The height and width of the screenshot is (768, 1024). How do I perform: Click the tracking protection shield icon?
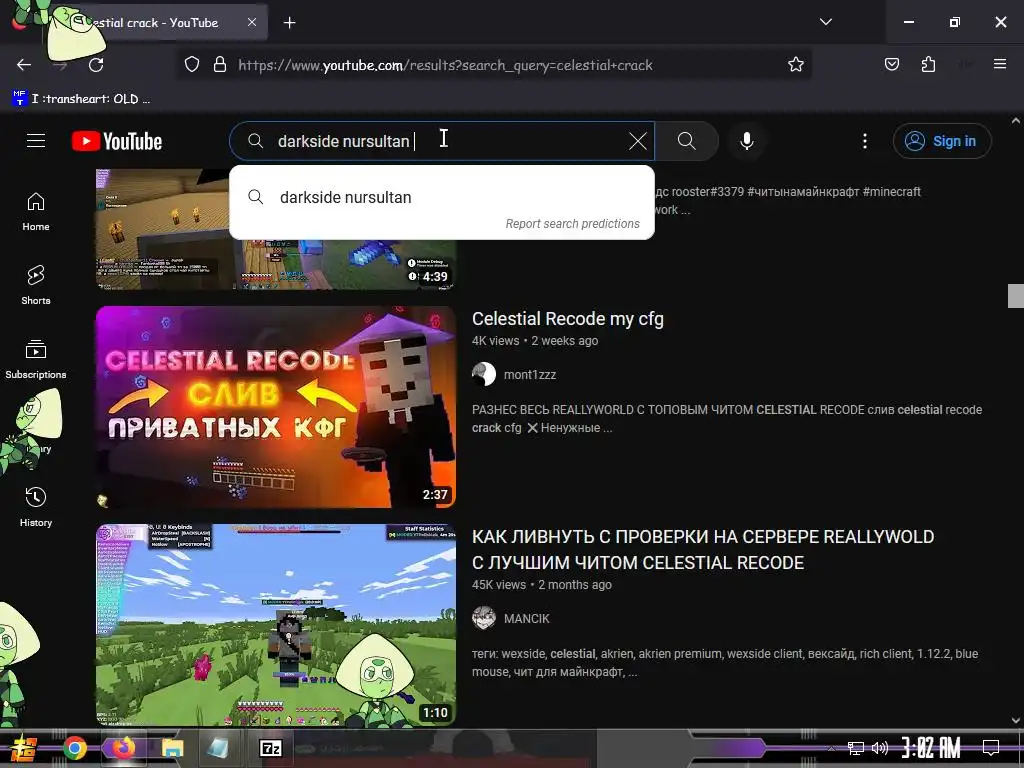click(191, 65)
